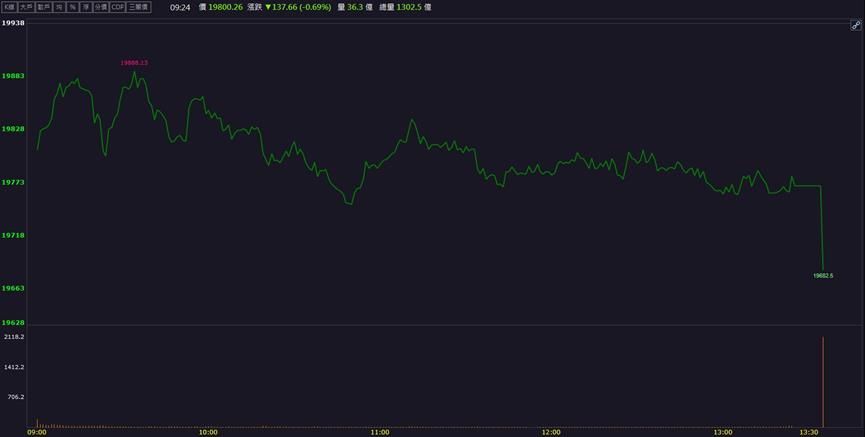Click the 706.2 volume axis label

[x=15, y=397]
